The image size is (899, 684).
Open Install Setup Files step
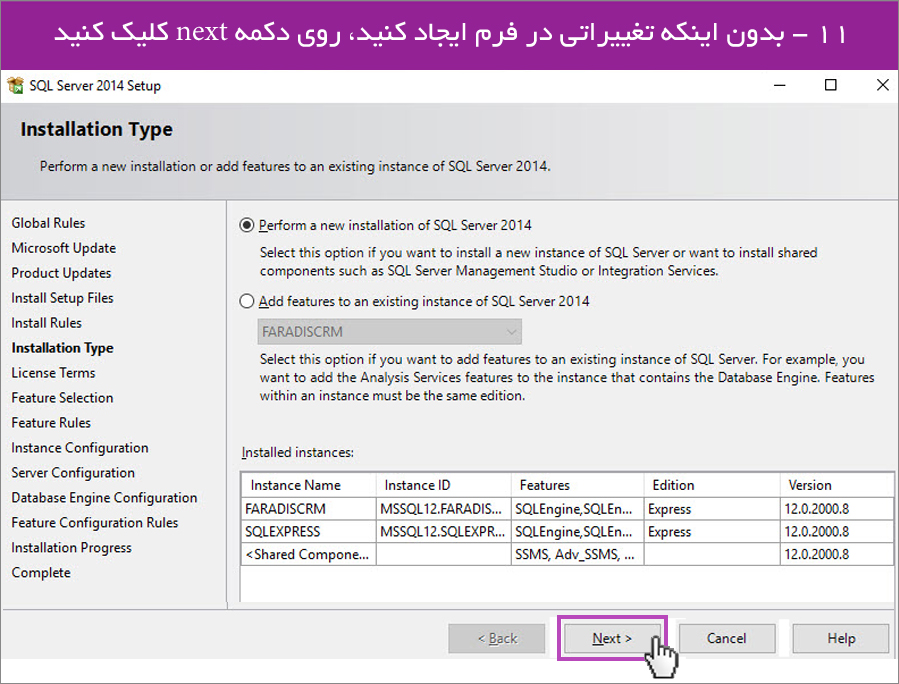pos(62,298)
